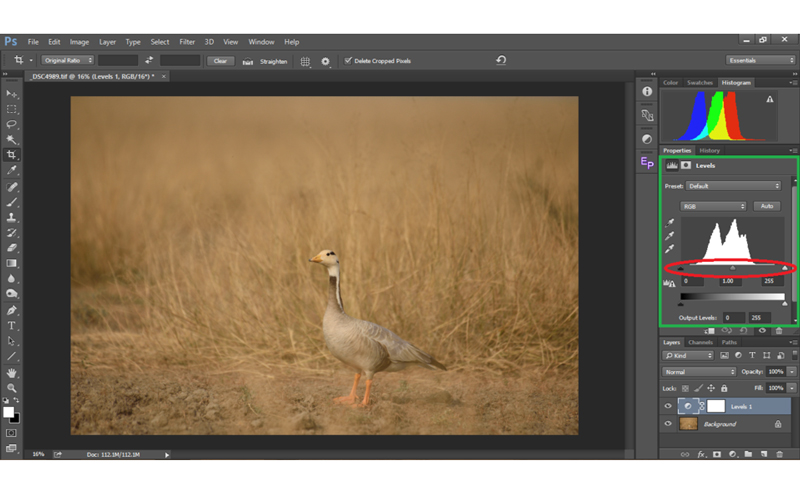Select the Crop tool in the toolbox
The height and width of the screenshot is (493, 800).
12,155
